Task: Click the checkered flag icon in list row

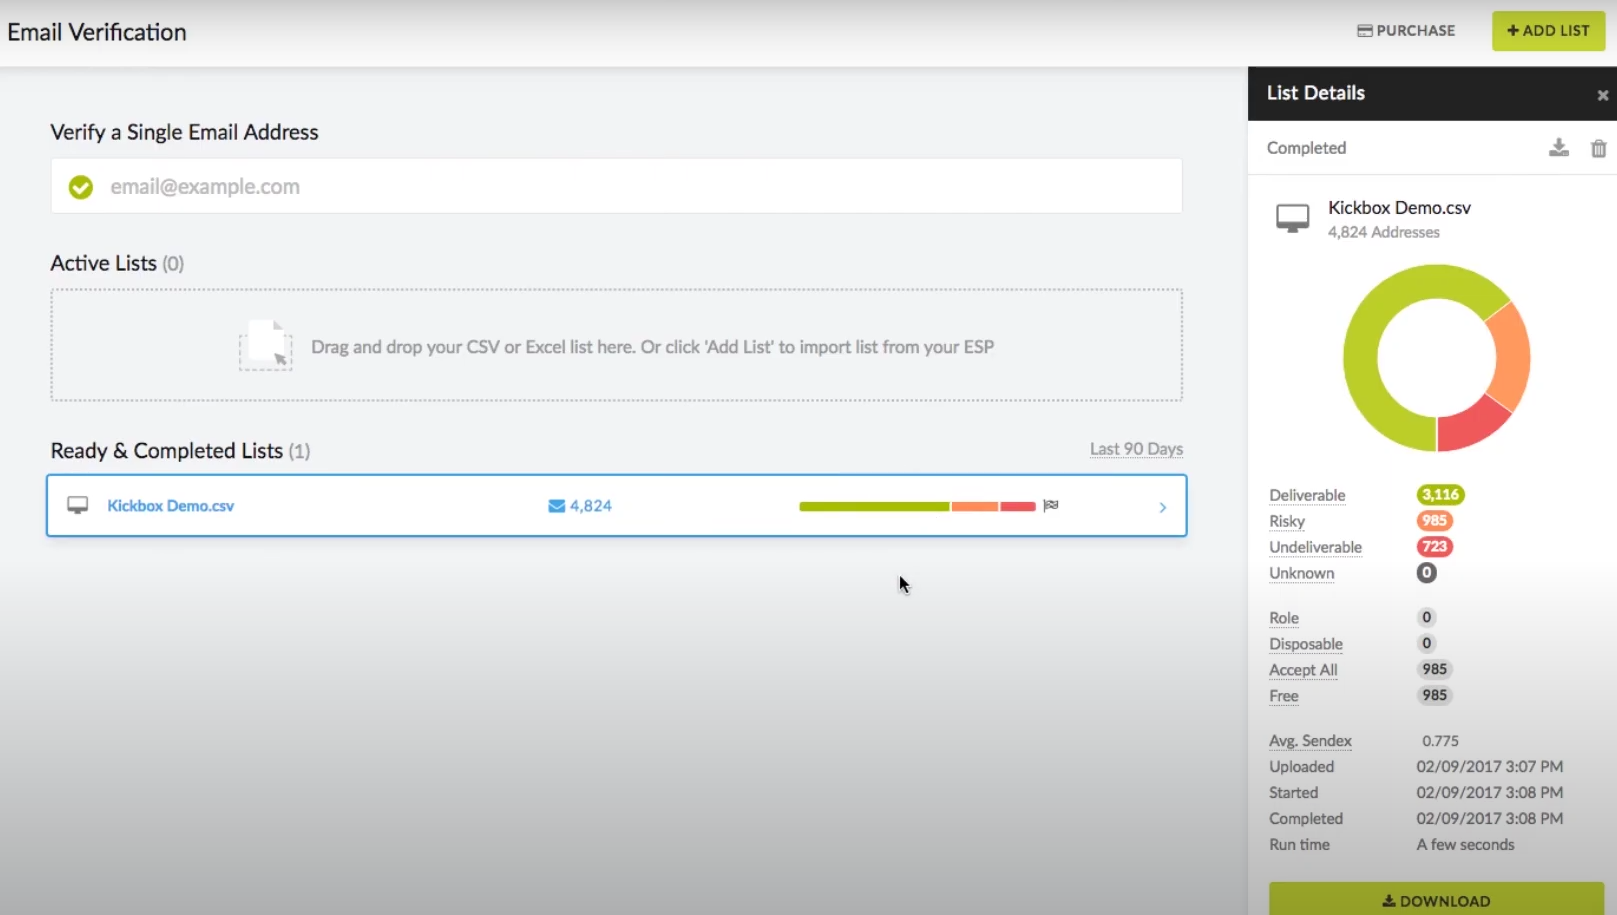Action: pyautogui.click(x=1050, y=505)
